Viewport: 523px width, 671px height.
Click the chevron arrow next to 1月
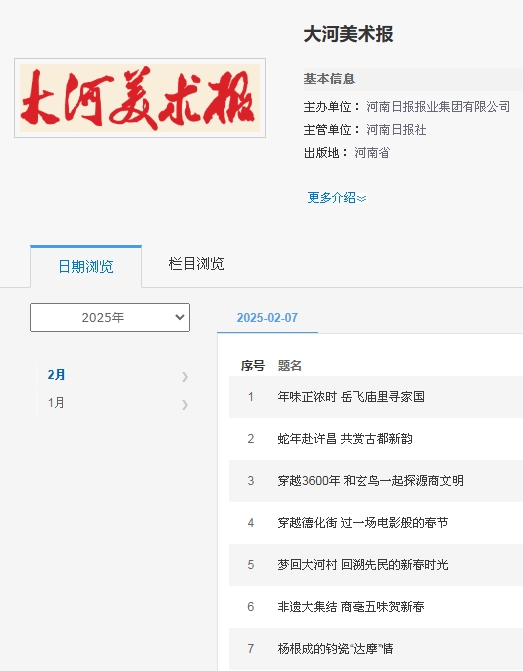tap(185, 405)
